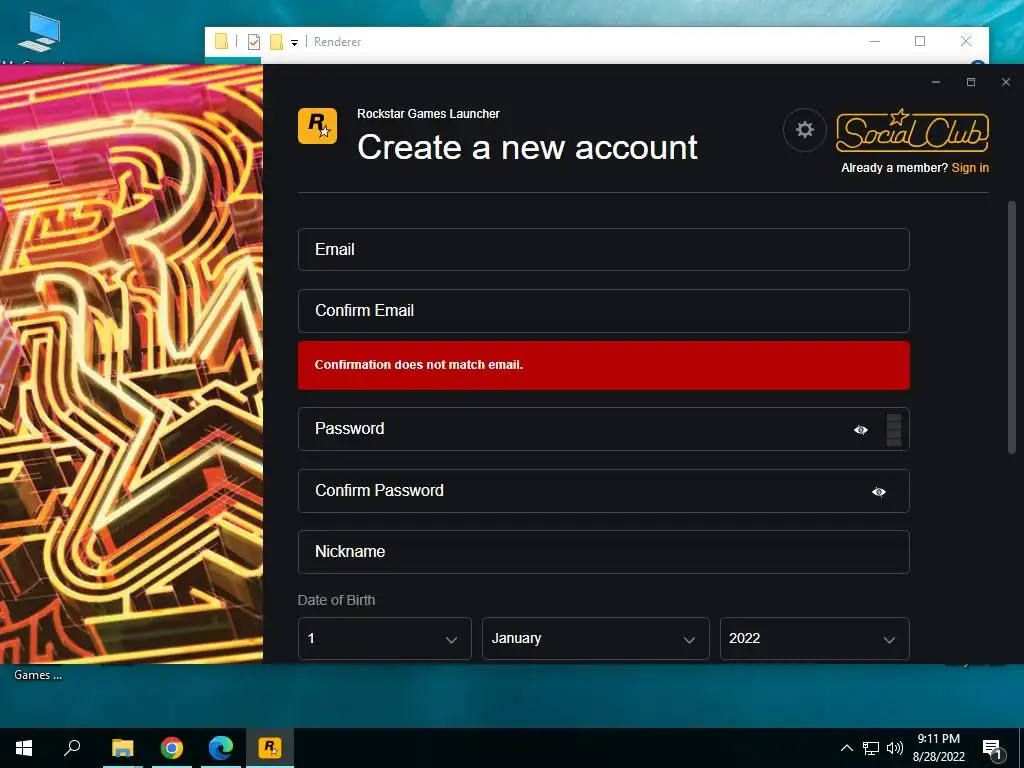The image size is (1024, 768).
Task: Follow the Sign in link
Action: pyautogui.click(x=970, y=168)
